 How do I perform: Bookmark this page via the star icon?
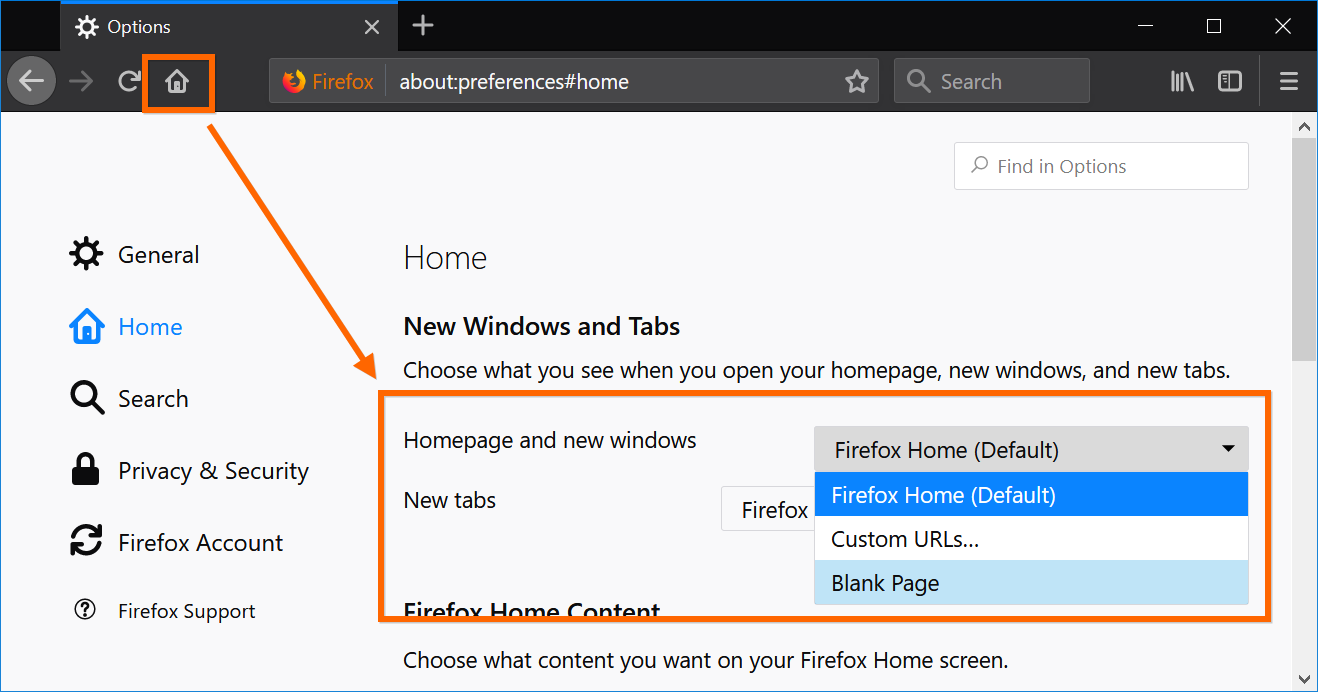point(857,81)
